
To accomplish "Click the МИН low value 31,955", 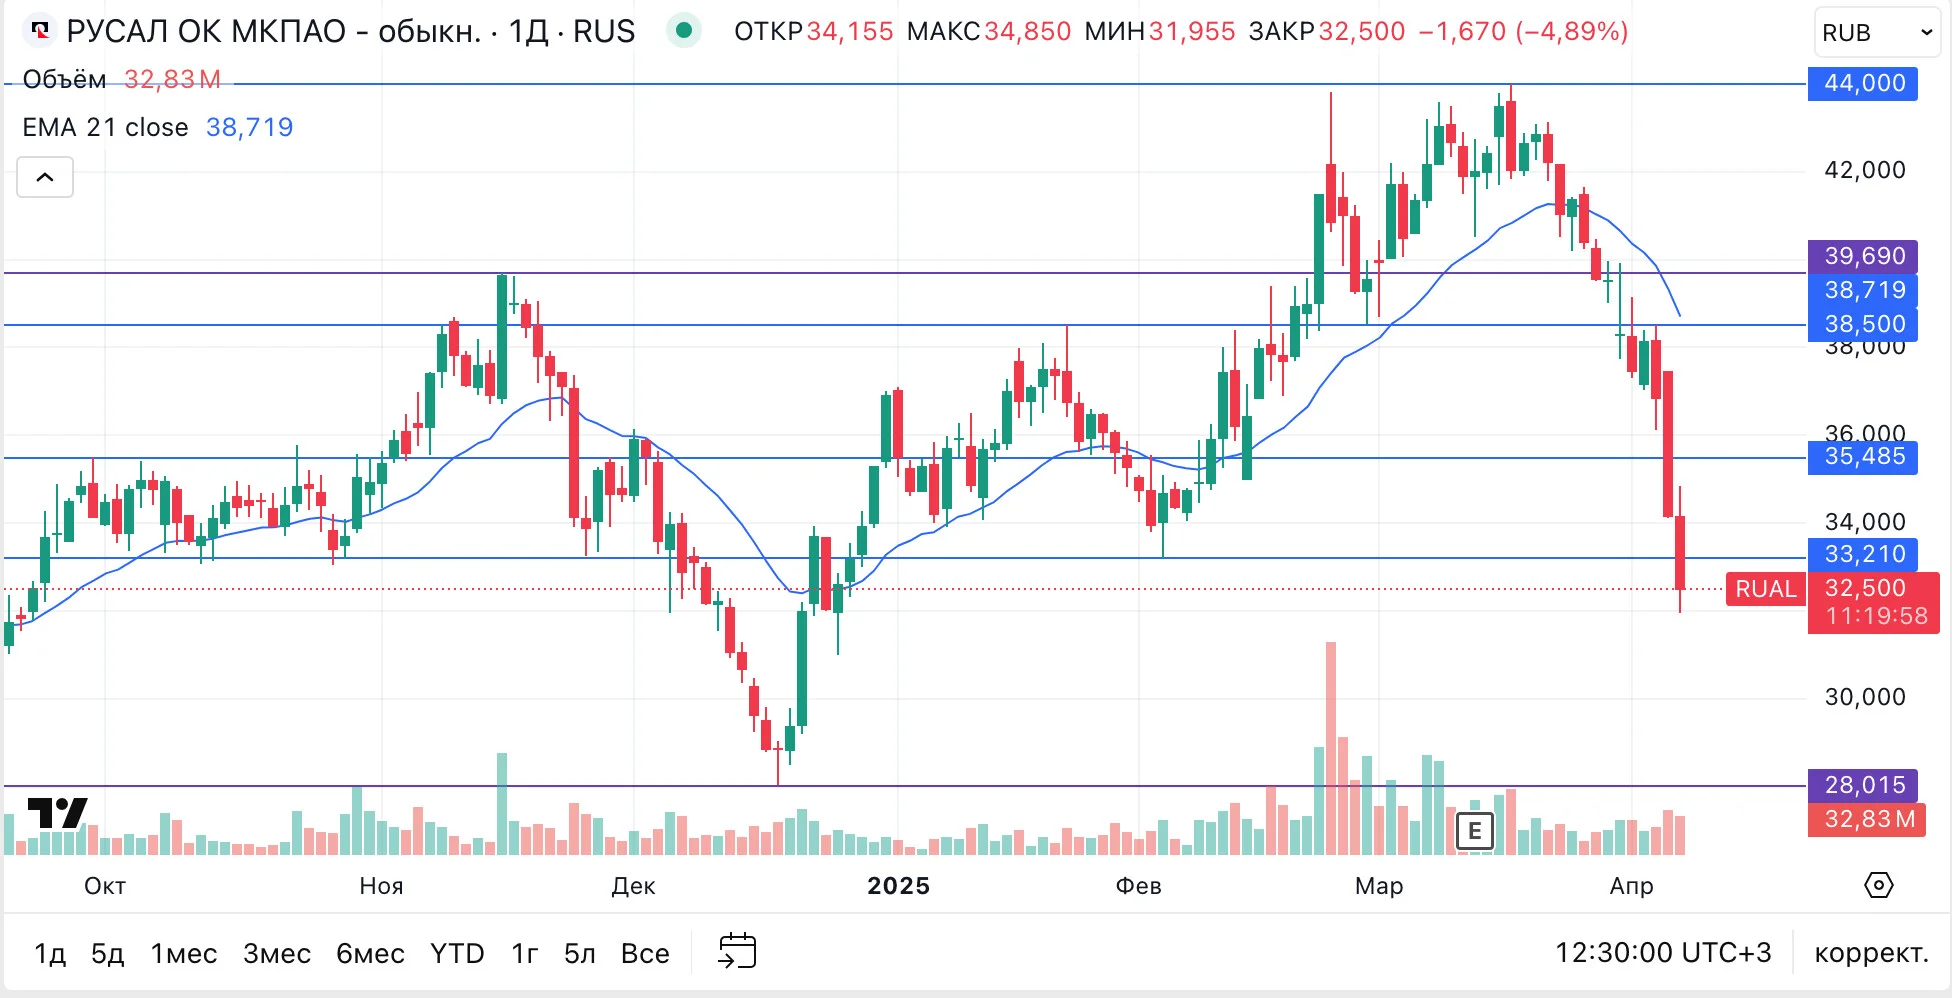I will point(1192,31).
